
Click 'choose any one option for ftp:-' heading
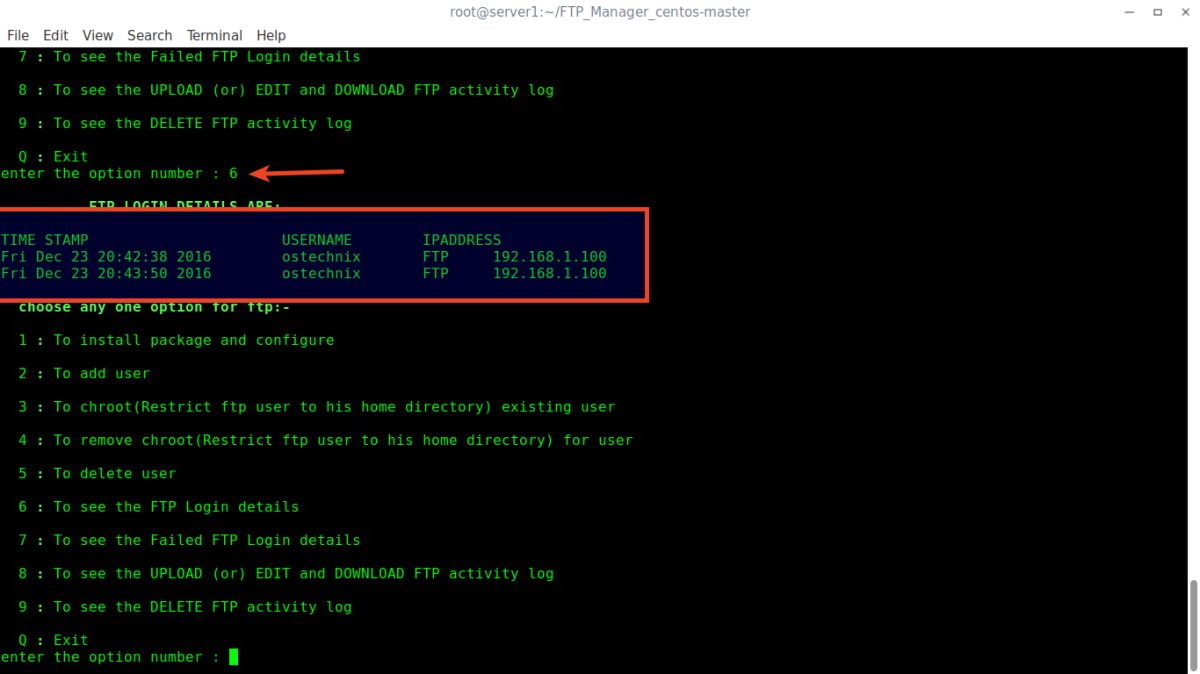pyautogui.click(x=154, y=308)
